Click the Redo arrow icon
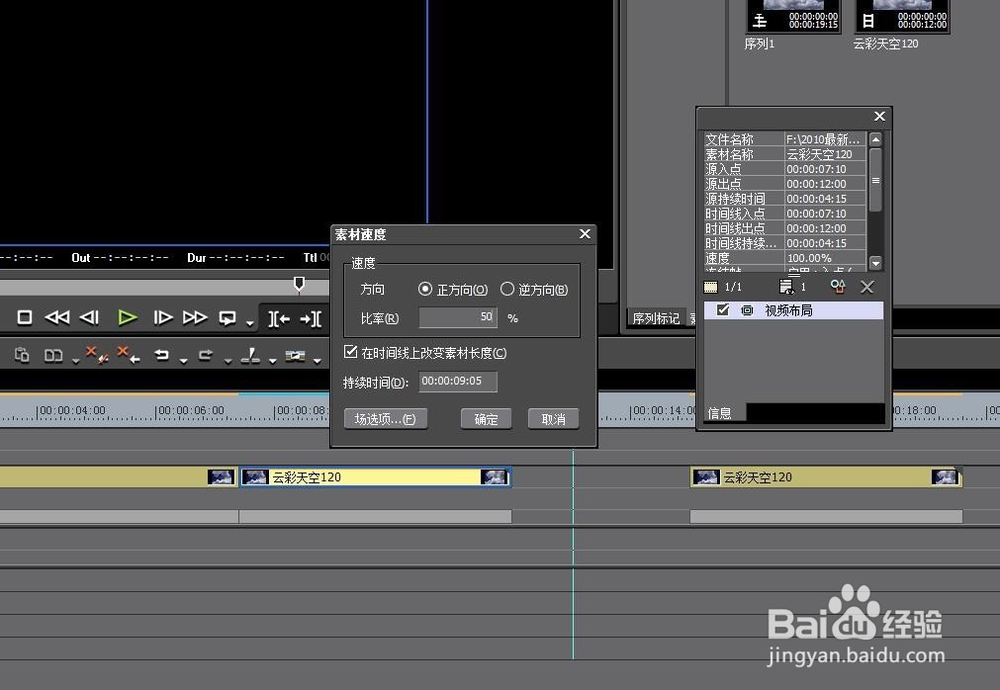 pyautogui.click(x=205, y=355)
